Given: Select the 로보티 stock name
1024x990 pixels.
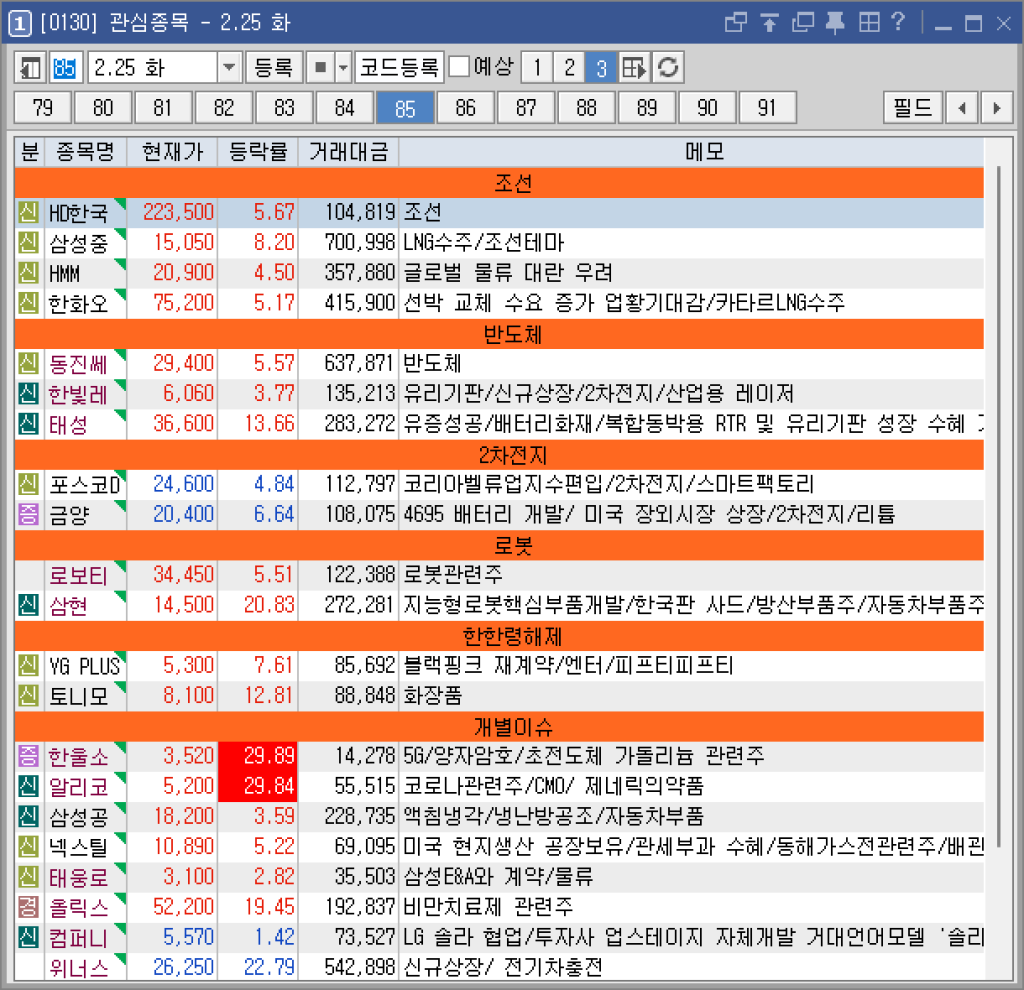Looking at the screenshot, I should (x=78, y=575).
